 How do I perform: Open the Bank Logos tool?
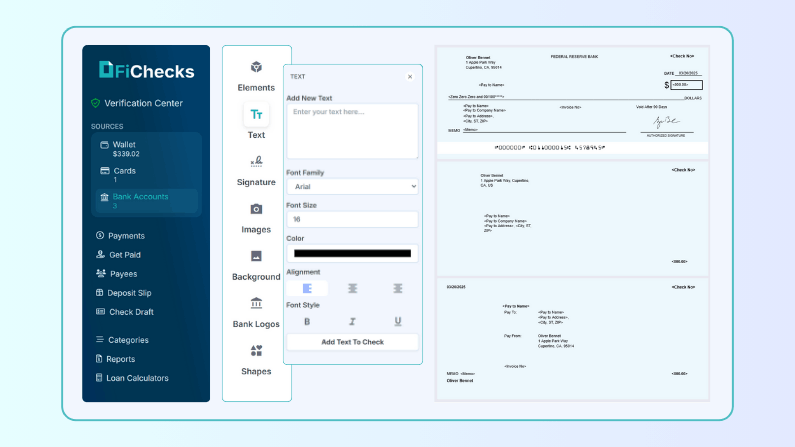tap(256, 312)
